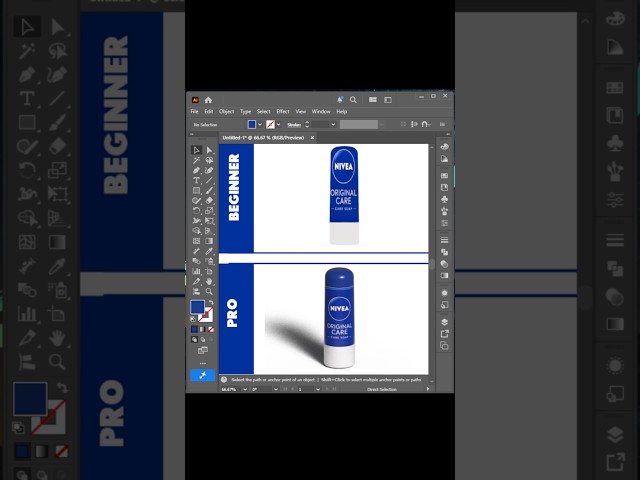Select the Magic Wand tool

196,160
